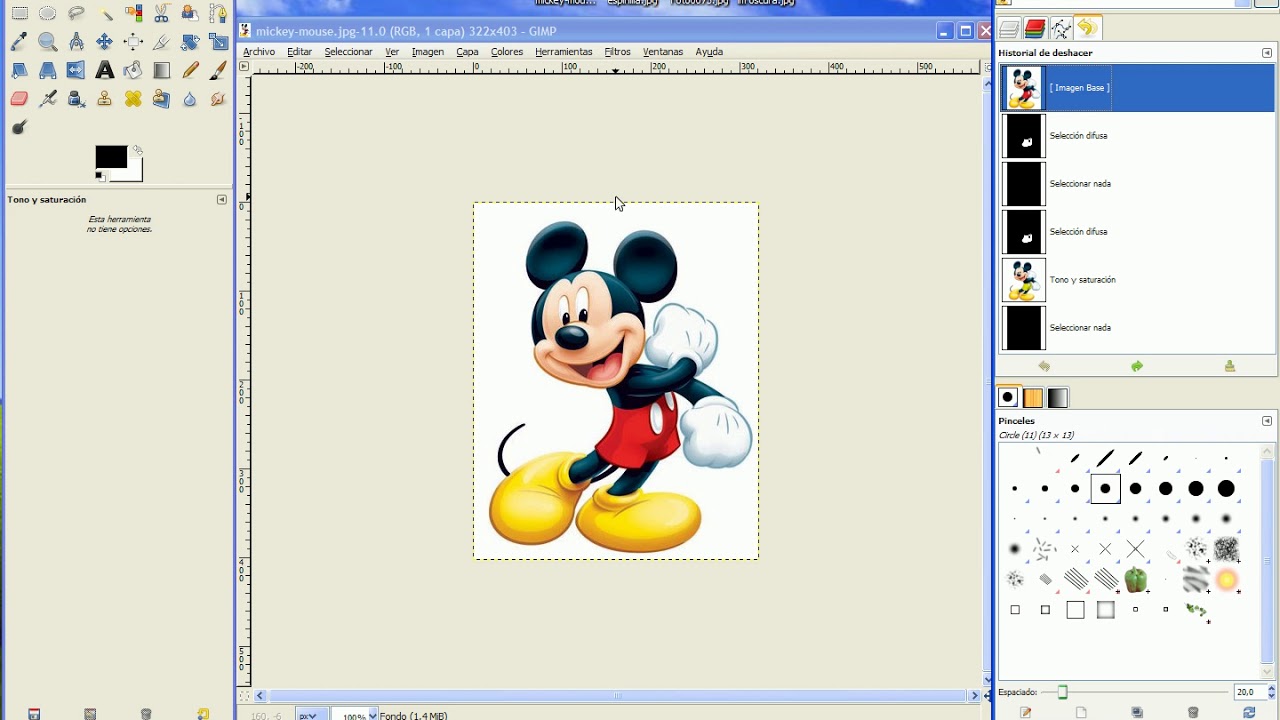Swap foreground and background colors

click(x=137, y=151)
